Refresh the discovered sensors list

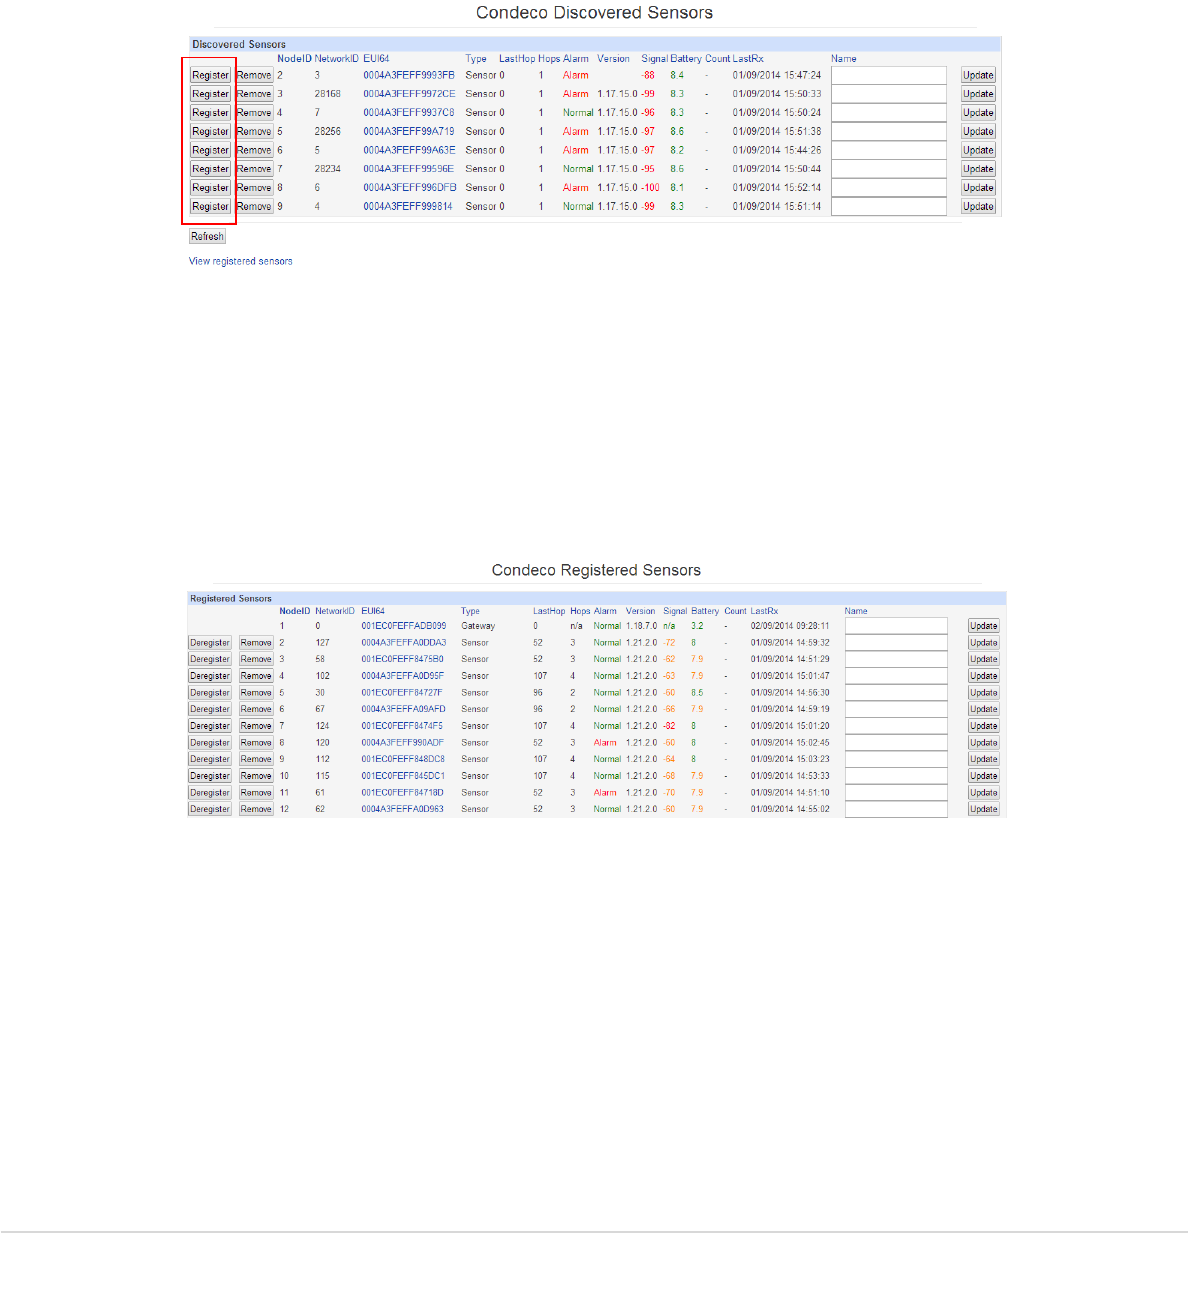[x=207, y=237]
